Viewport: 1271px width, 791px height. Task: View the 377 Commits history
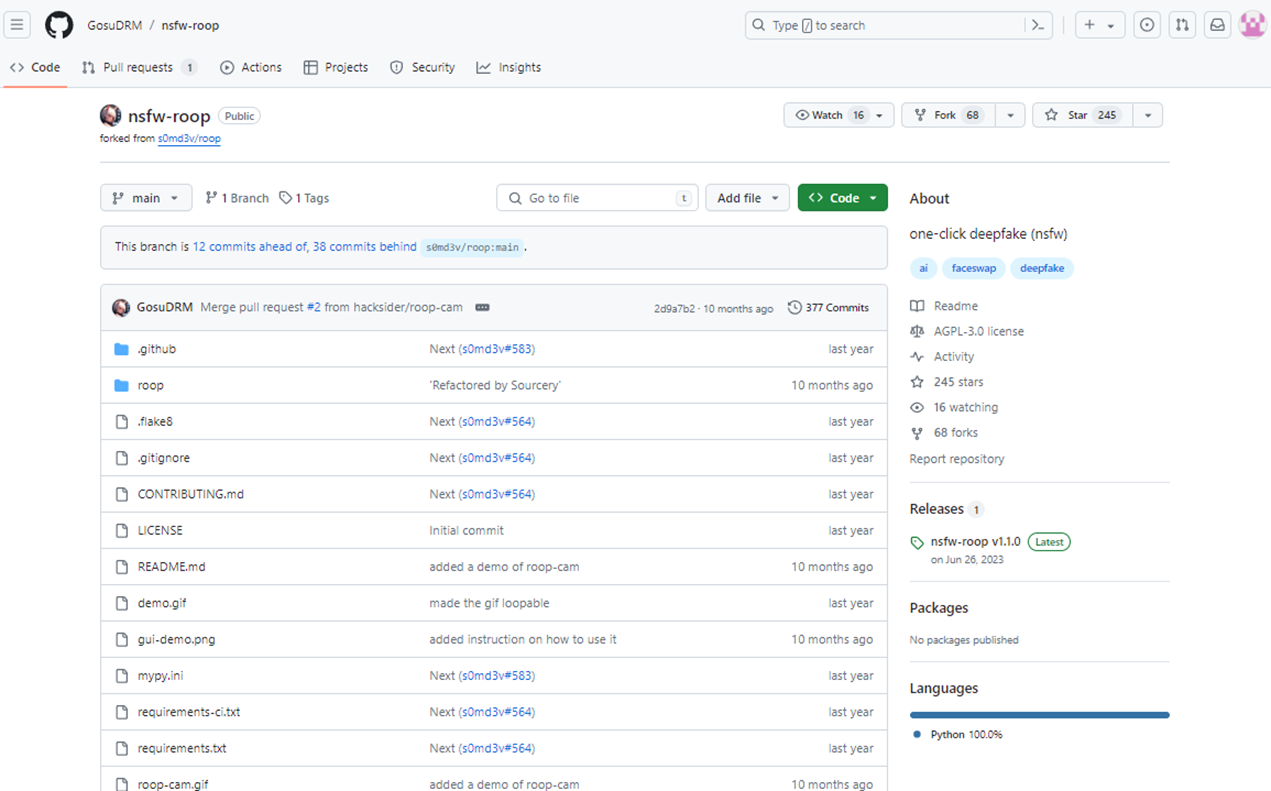pos(828,308)
